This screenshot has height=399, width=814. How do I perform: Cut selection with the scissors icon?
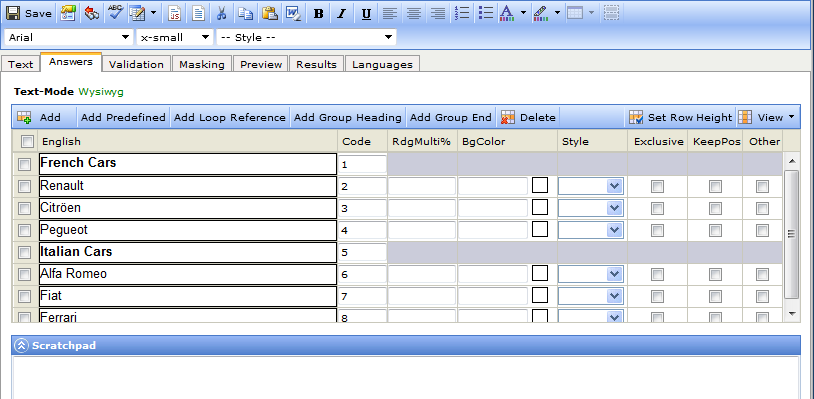coord(222,13)
